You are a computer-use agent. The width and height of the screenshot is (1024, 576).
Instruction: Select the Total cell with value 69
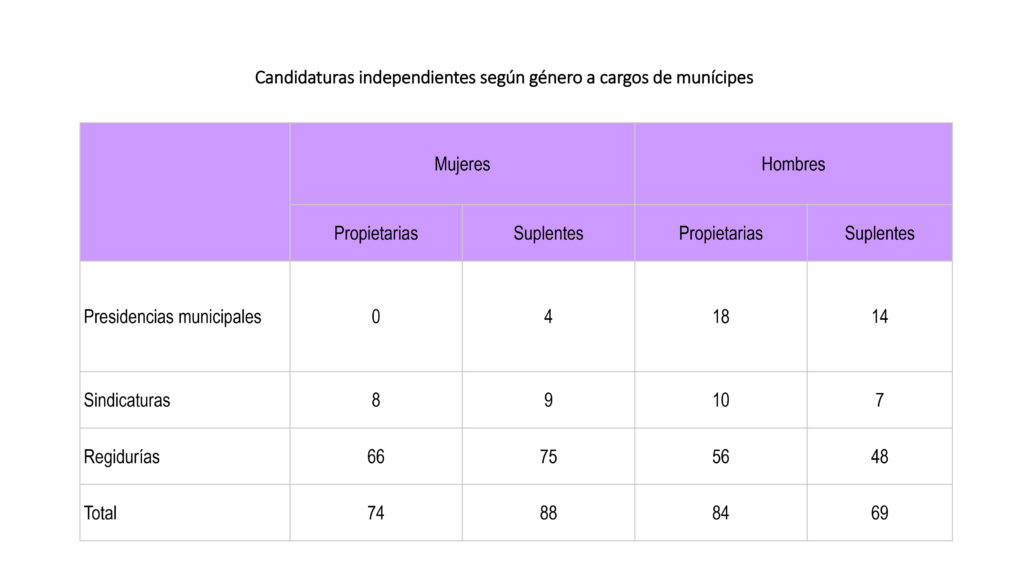pos(879,513)
